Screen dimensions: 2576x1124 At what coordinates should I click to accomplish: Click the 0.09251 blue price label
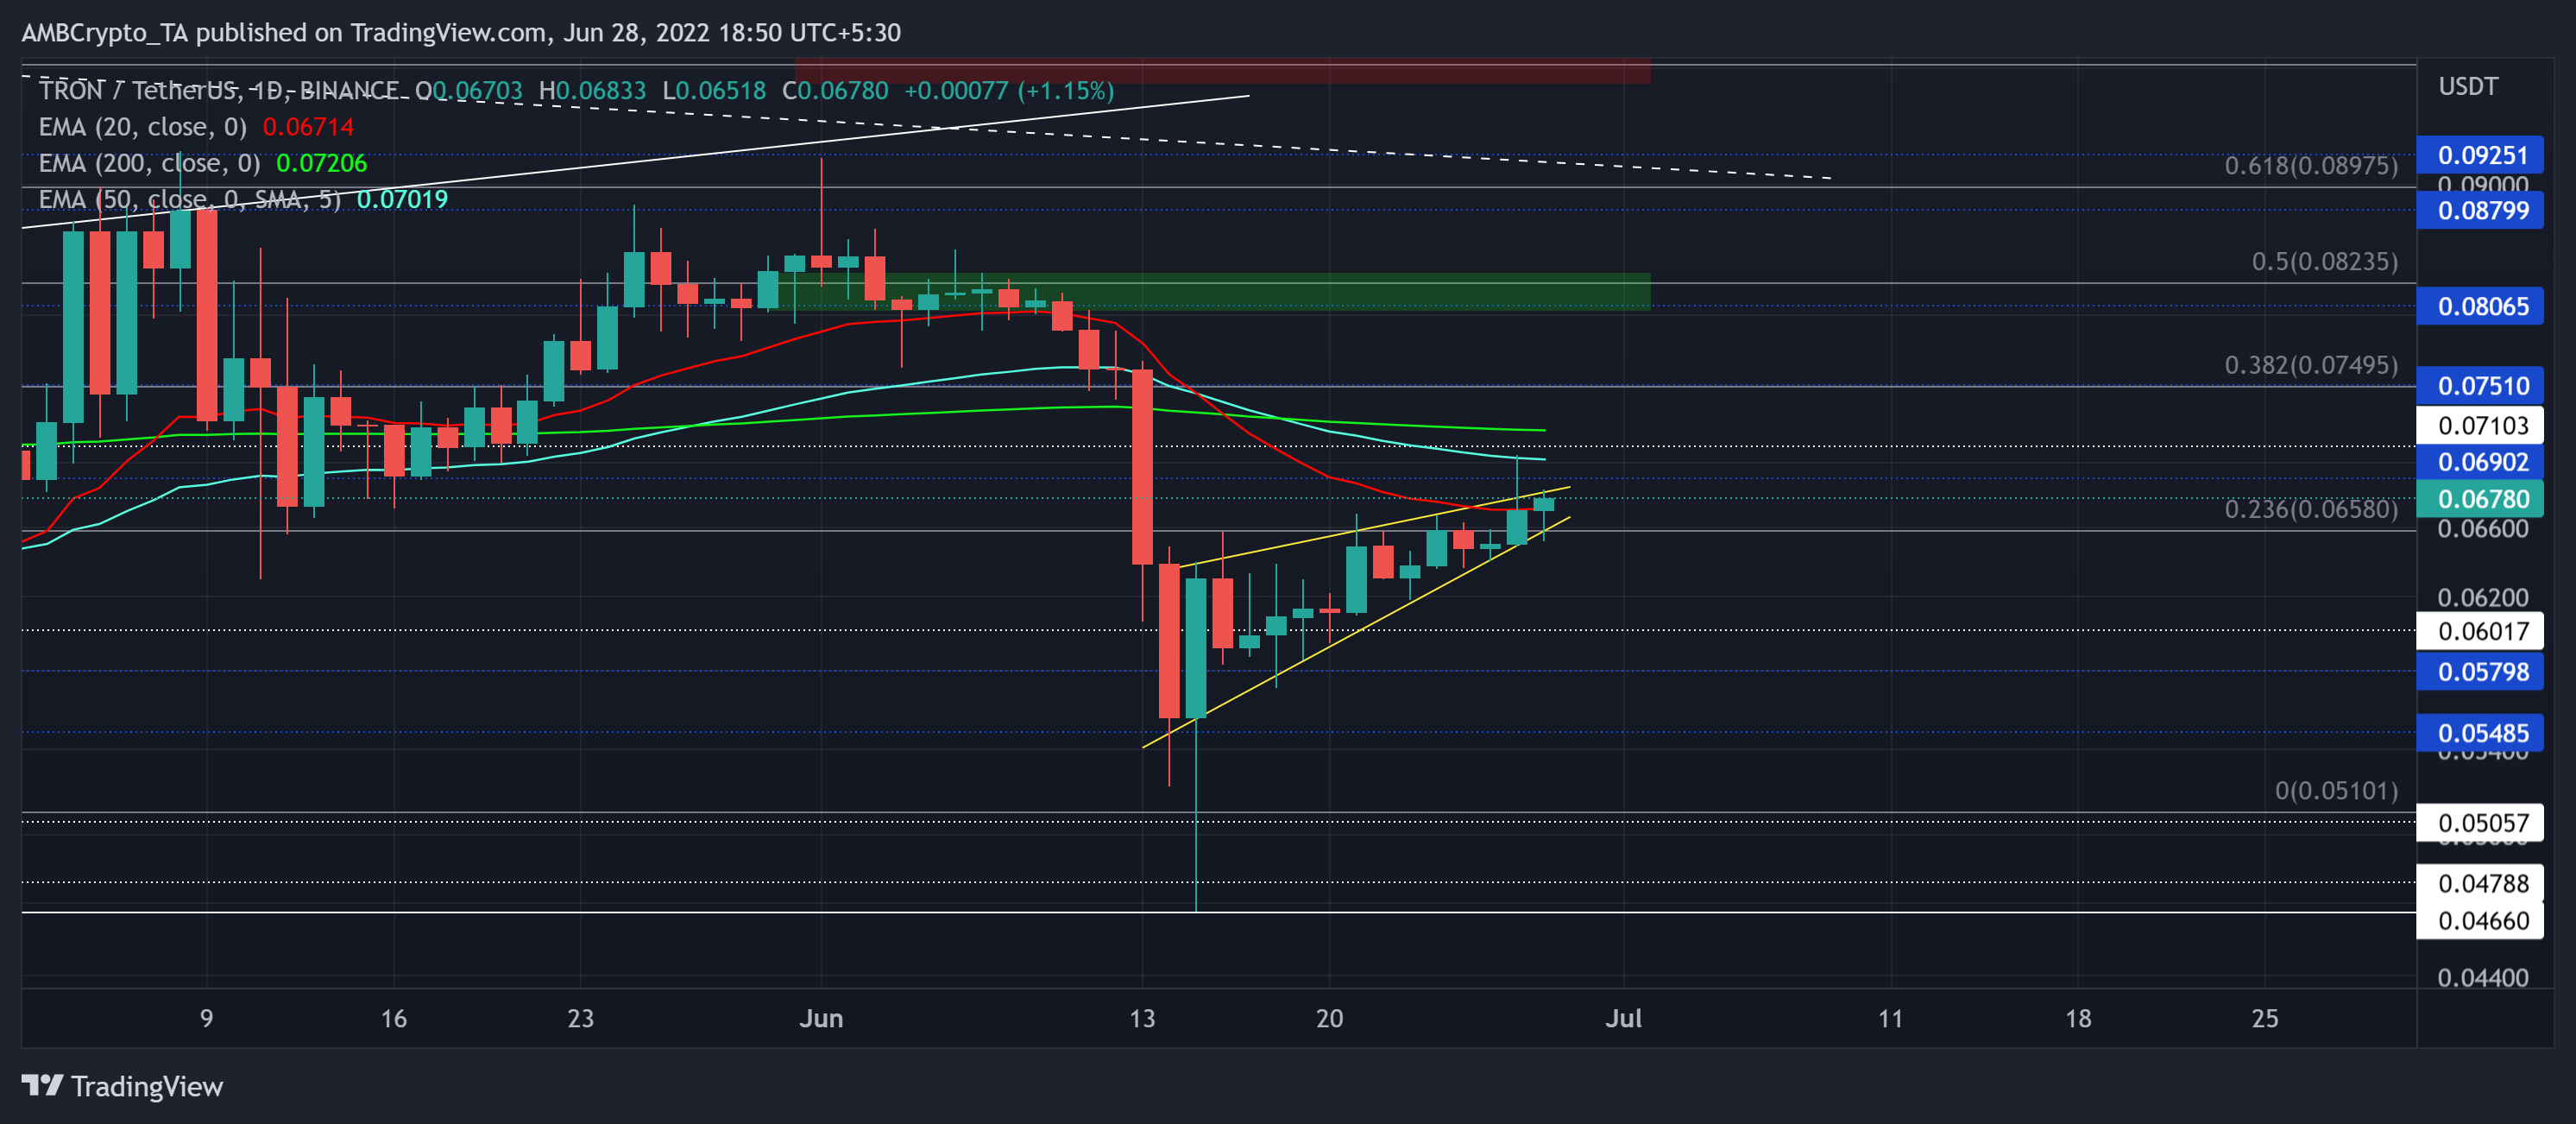(x=2480, y=155)
